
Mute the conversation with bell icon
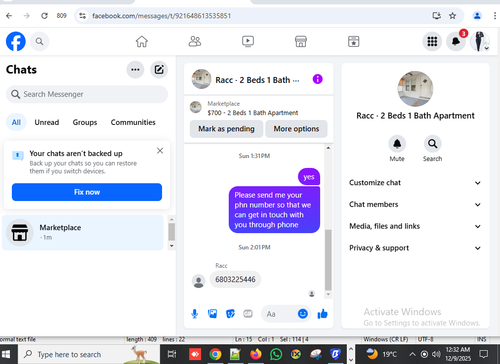pos(397,144)
